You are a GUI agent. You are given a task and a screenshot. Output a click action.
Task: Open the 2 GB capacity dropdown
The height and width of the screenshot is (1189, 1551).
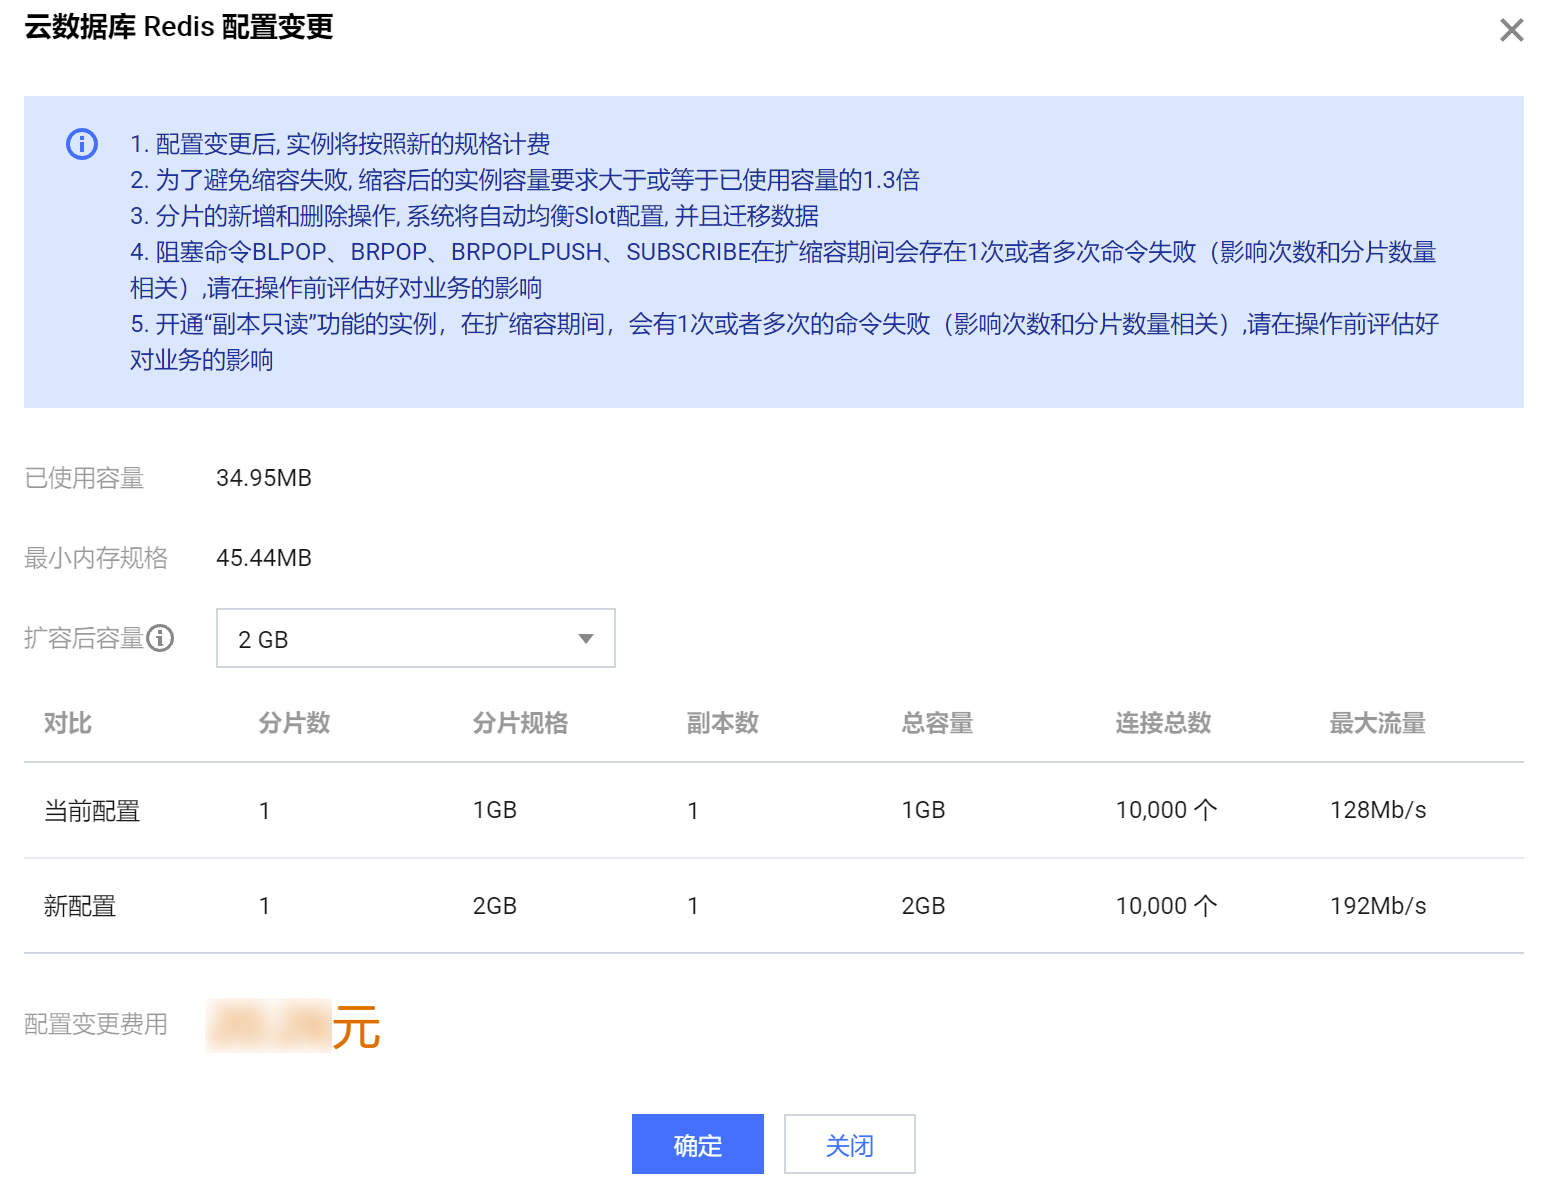(416, 638)
